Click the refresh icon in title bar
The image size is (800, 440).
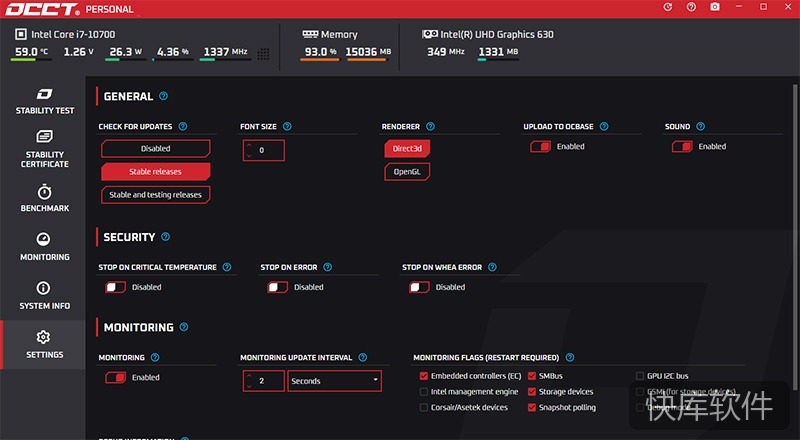[x=667, y=7]
